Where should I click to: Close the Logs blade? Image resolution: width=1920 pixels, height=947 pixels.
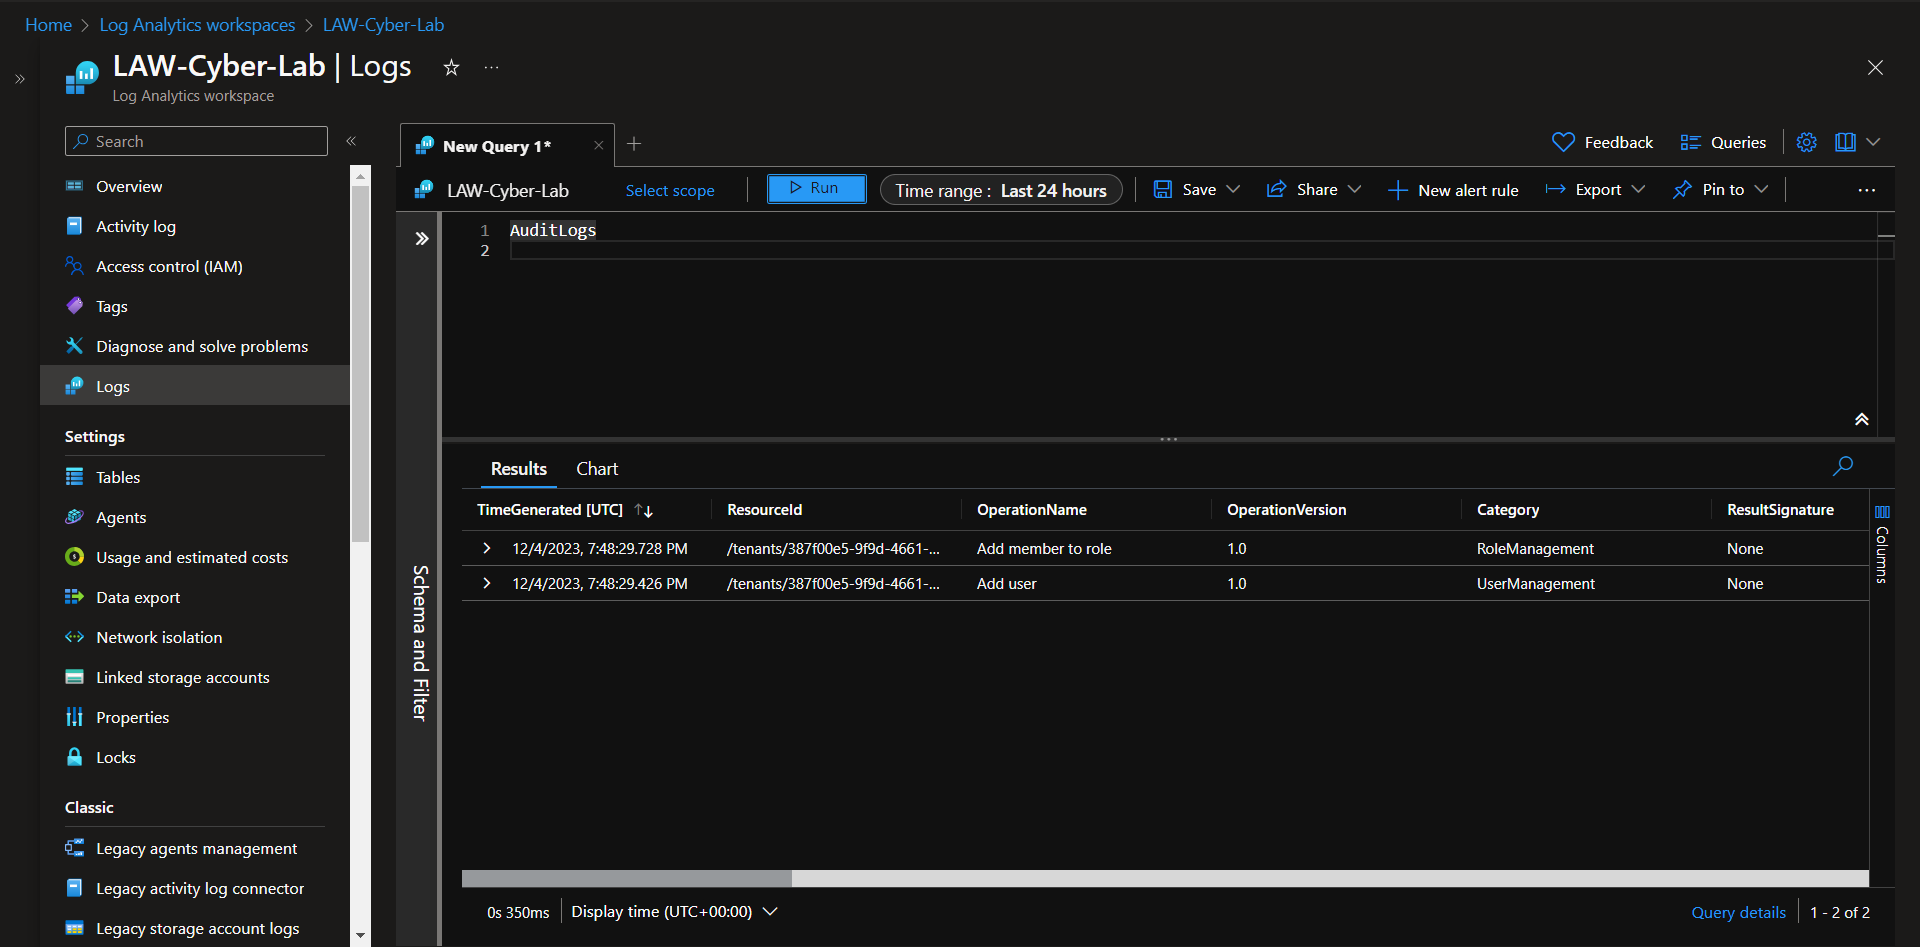1875,67
